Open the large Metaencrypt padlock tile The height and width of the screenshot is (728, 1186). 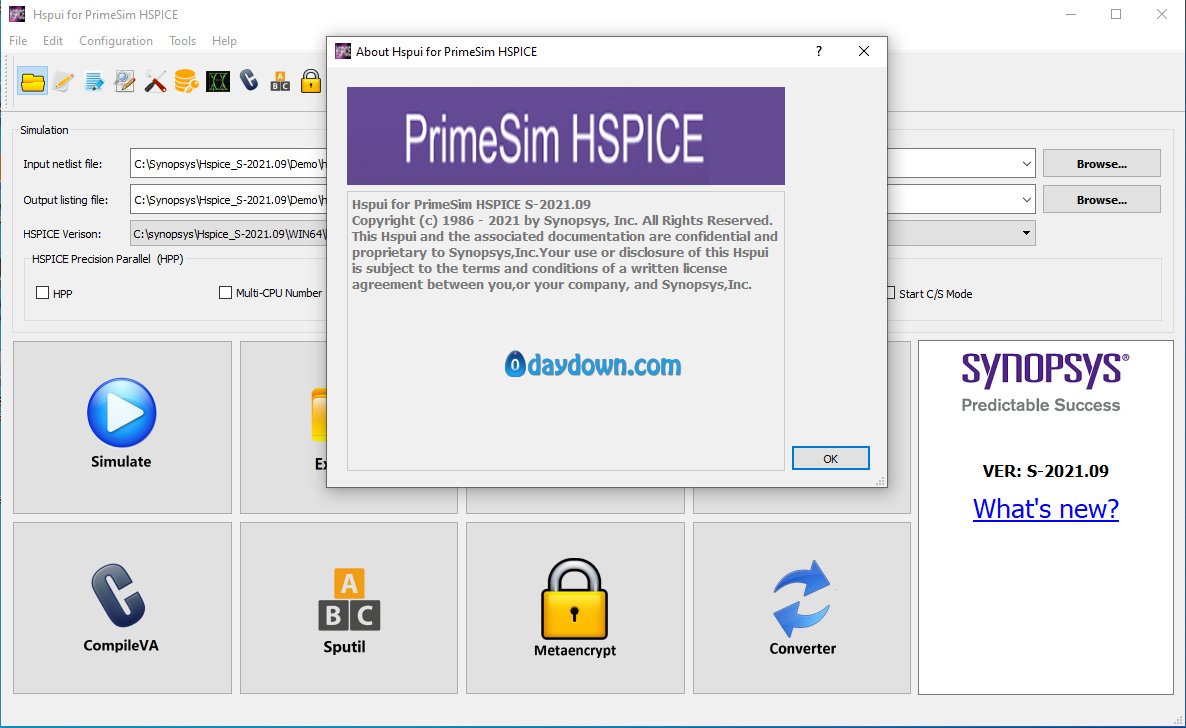(575, 608)
